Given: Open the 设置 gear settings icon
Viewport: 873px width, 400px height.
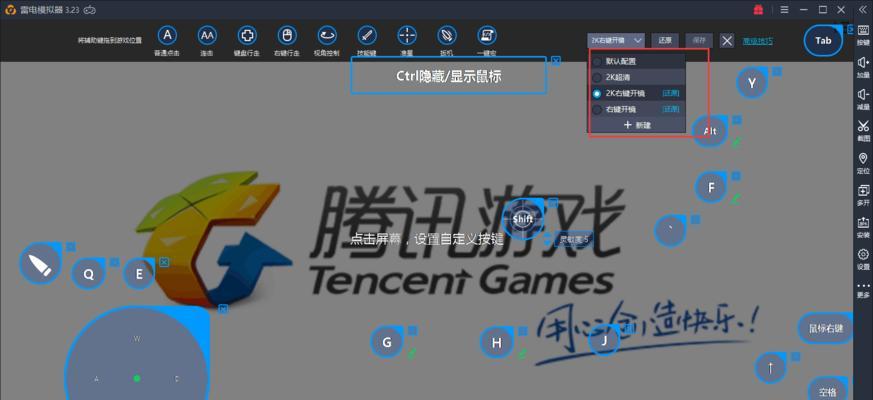Looking at the screenshot, I should (x=863, y=259).
